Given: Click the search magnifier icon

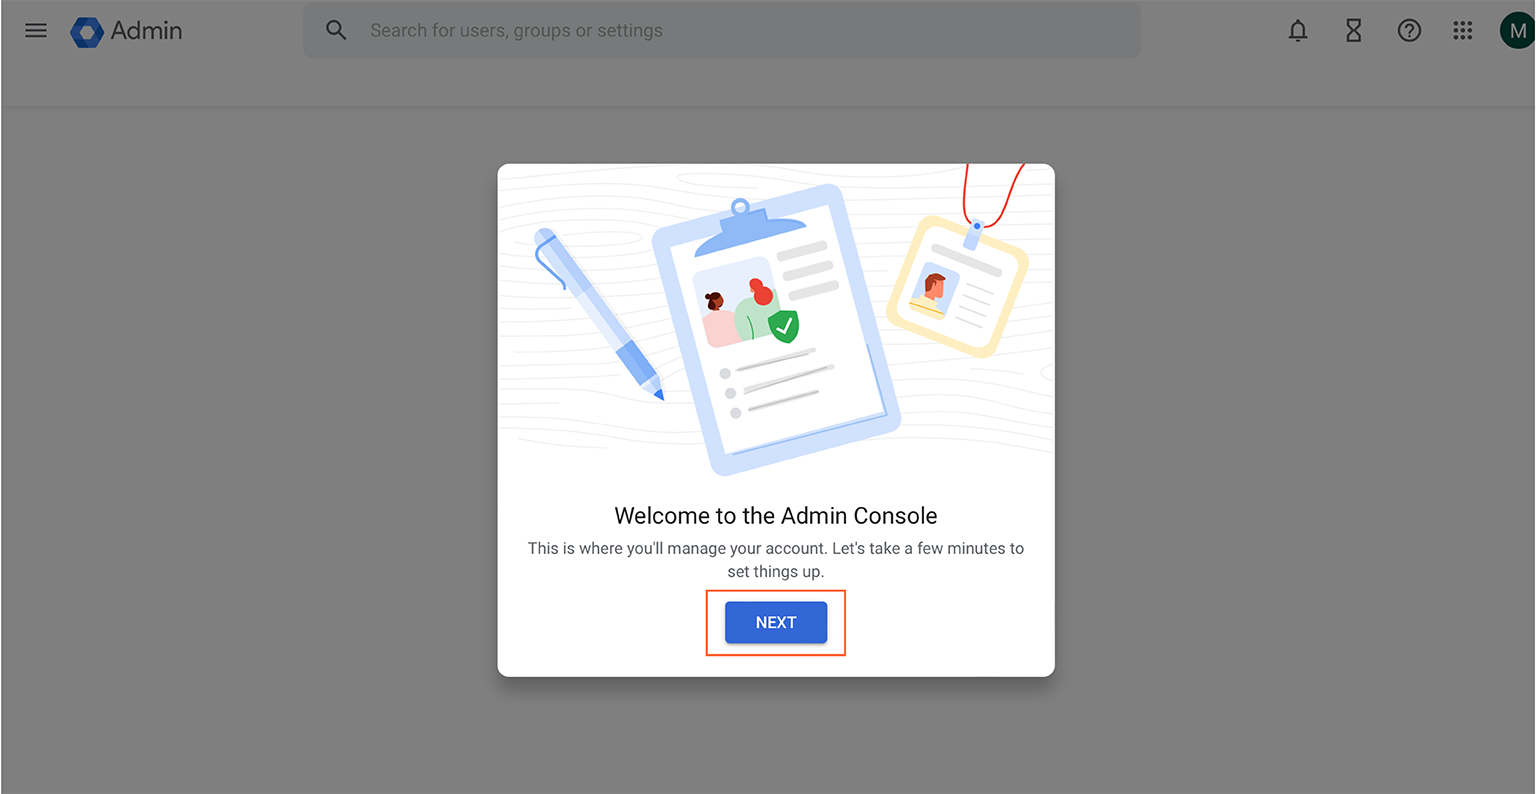Looking at the screenshot, I should pyautogui.click(x=337, y=30).
